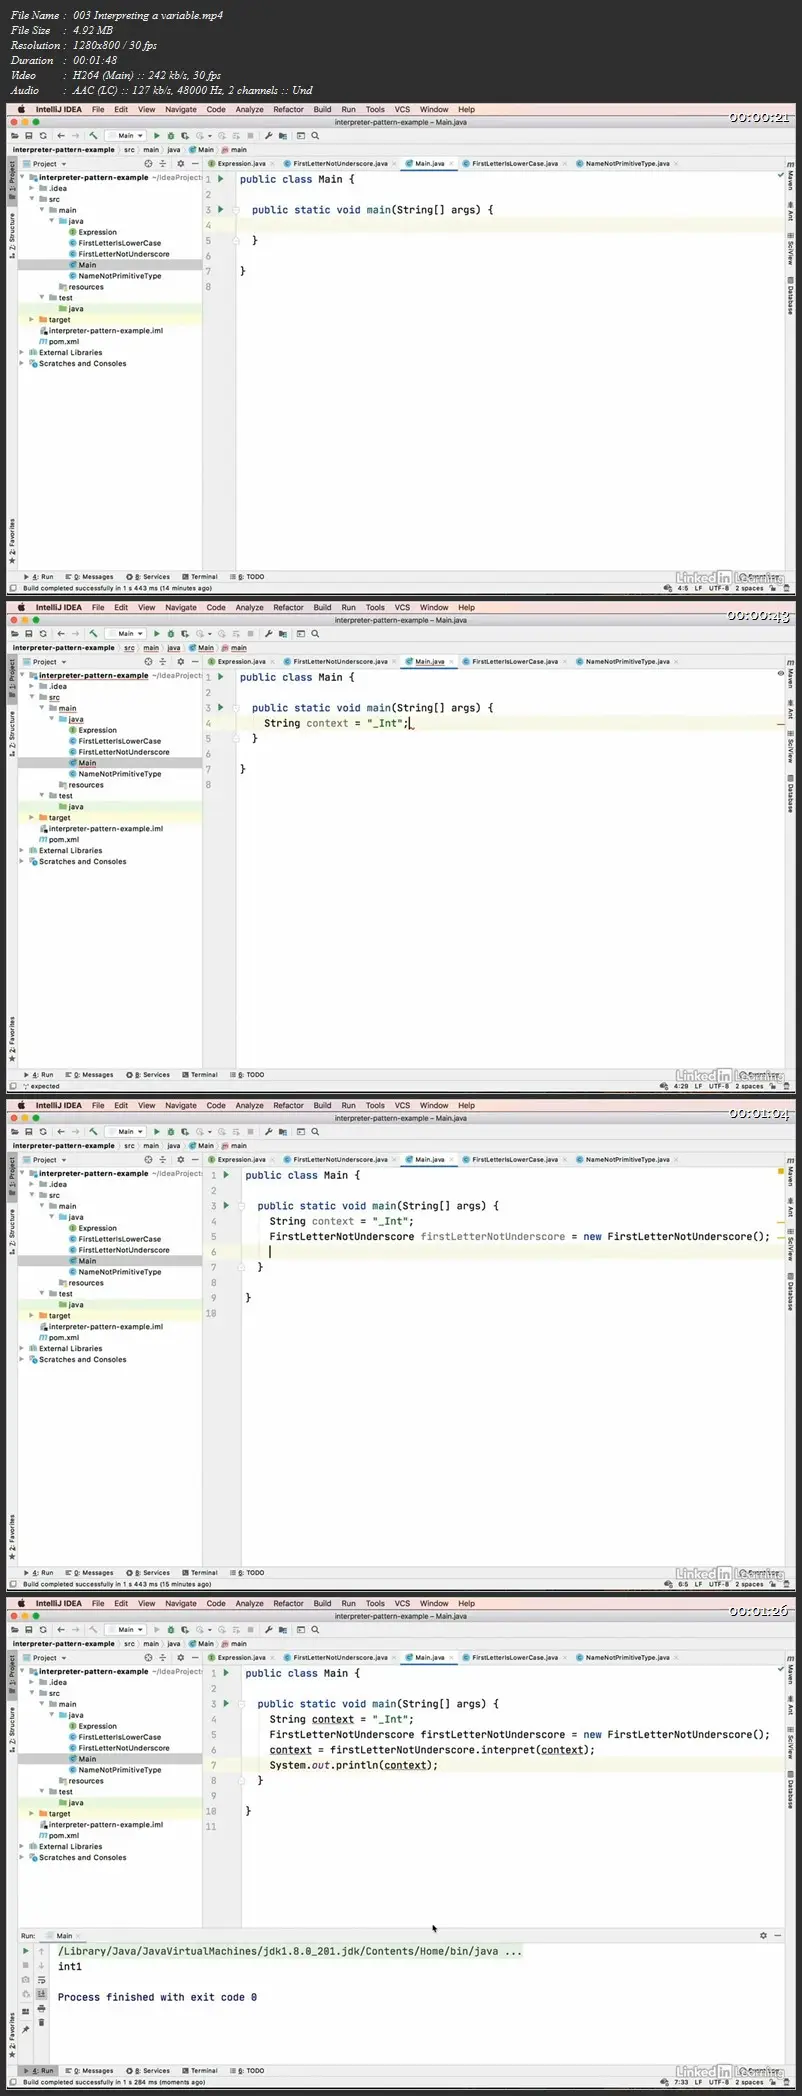Toggle SciView tool window stripe in 00:01:04 frame
This screenshot has height=2096, width=802.
point(790,1245)
